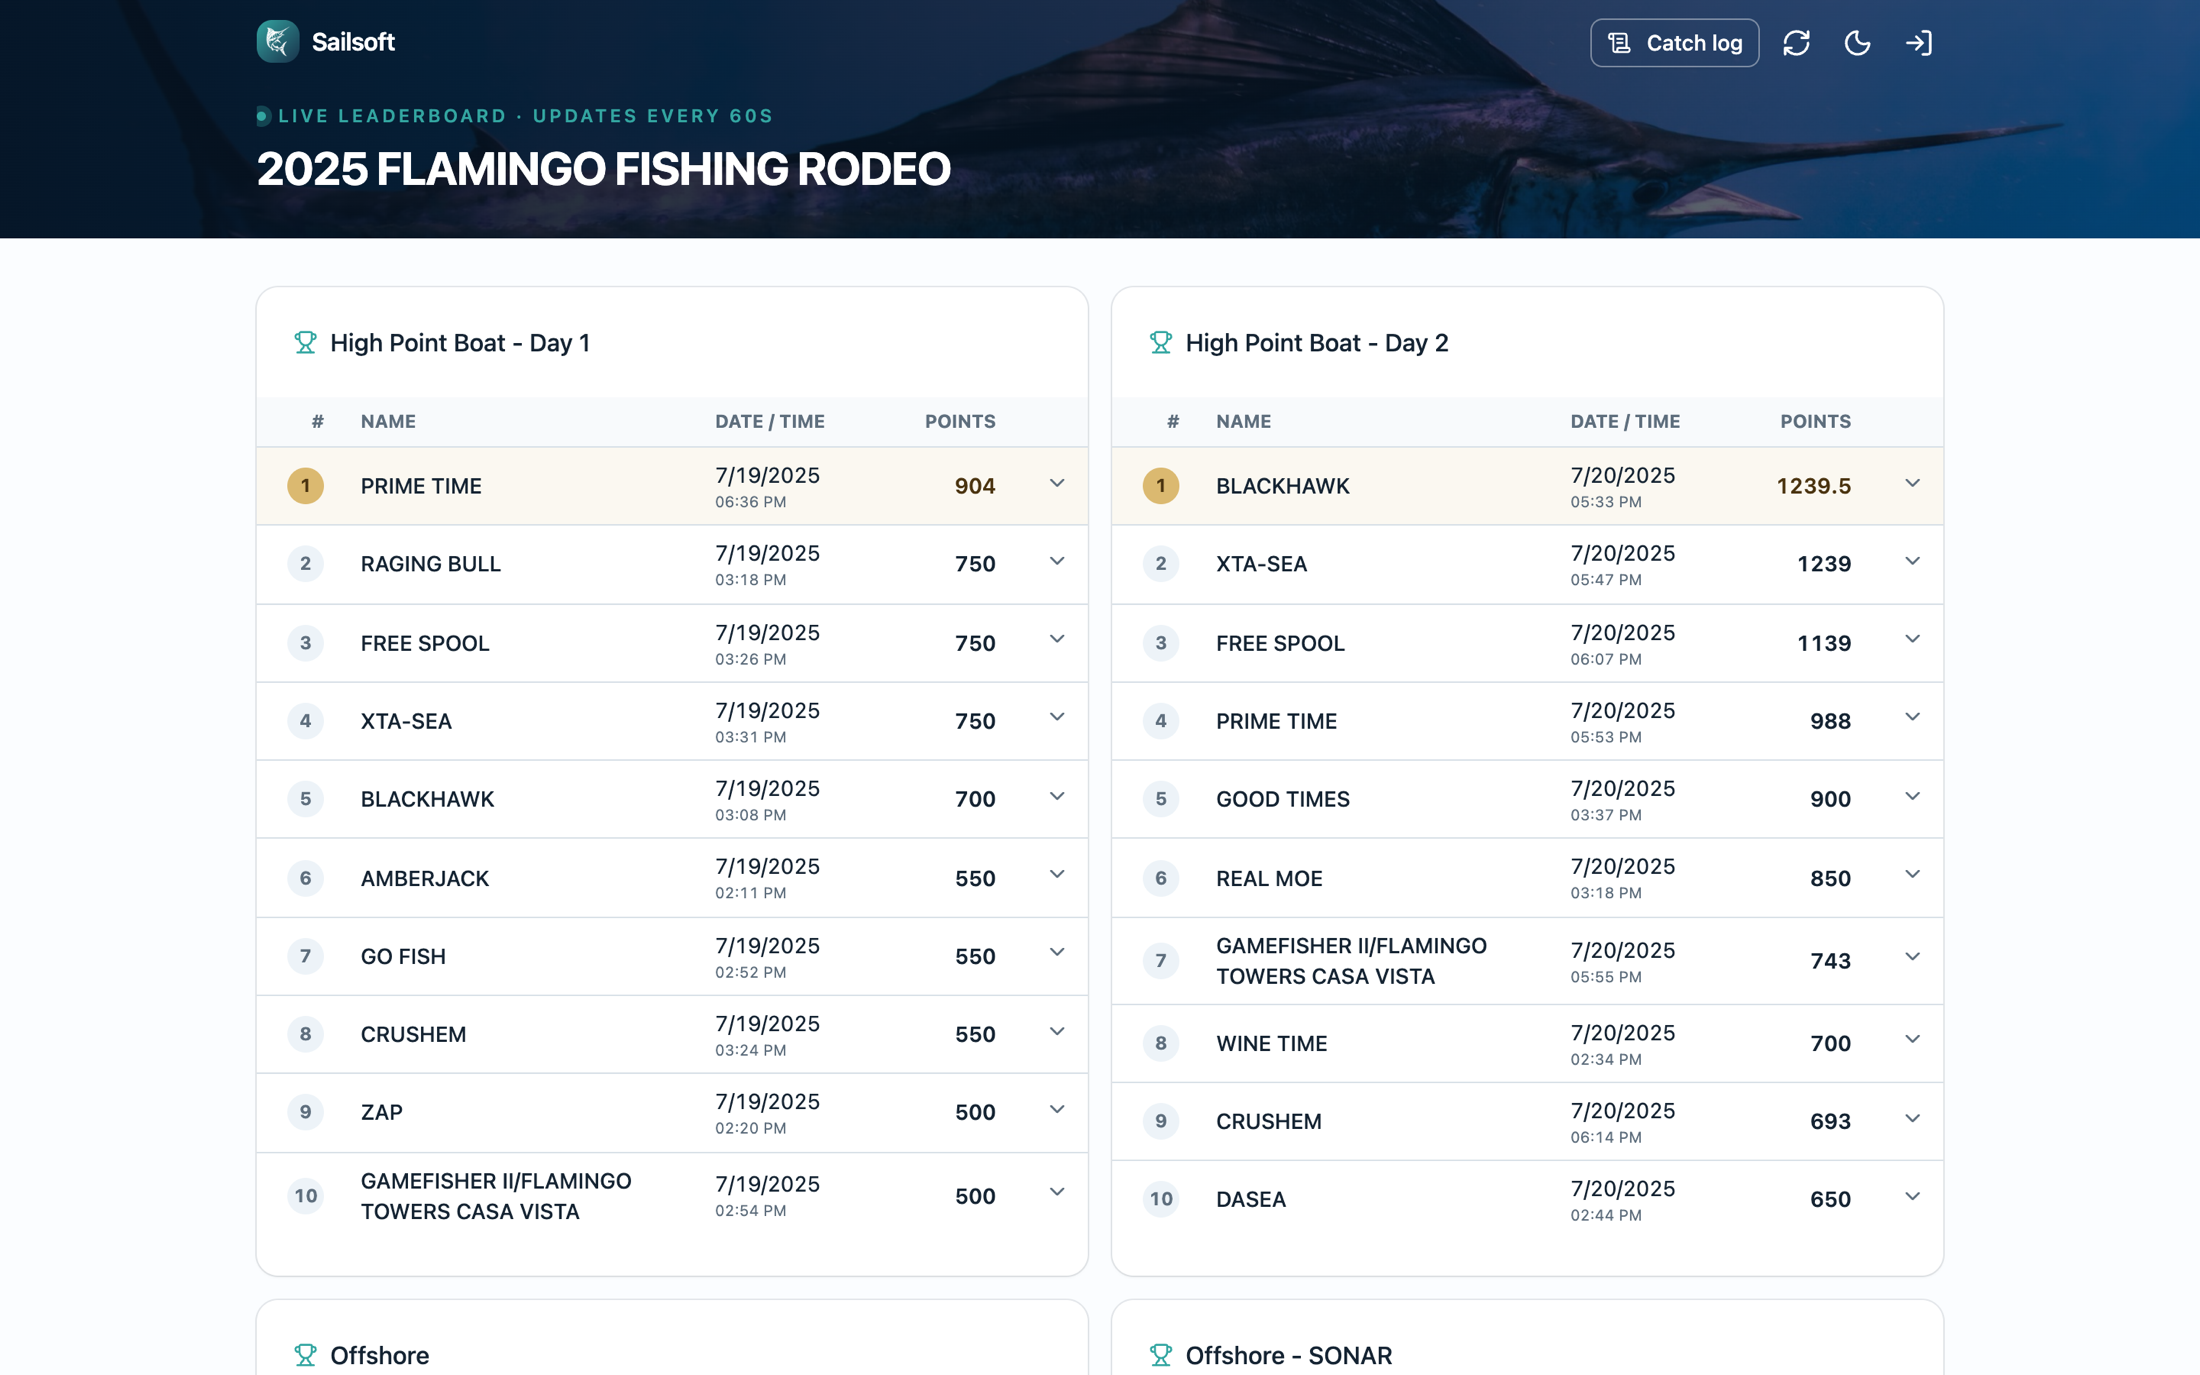Screen dimensions: 2200x1375
Task: Click rank 2 badge beside RAGING BULL
Action: pos(305,564)
